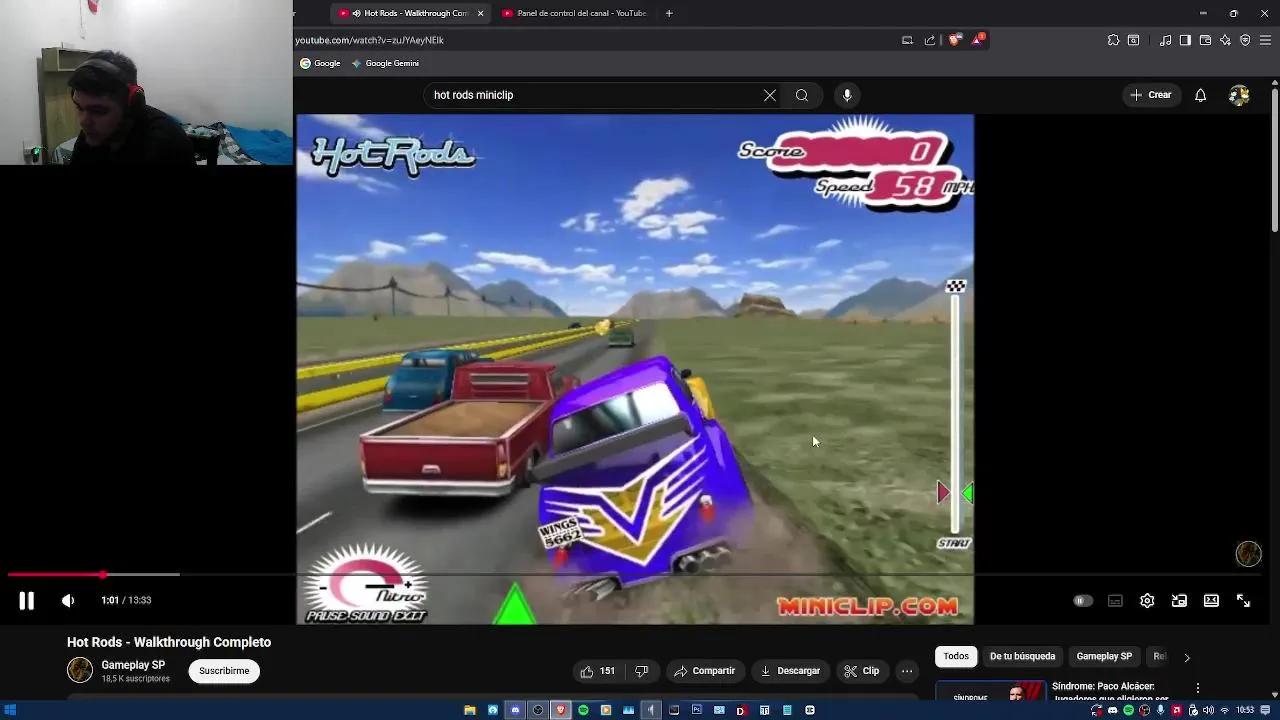Toggle the autoplay switch in player
The image size is (1280, 720).
click(1082, 601)
